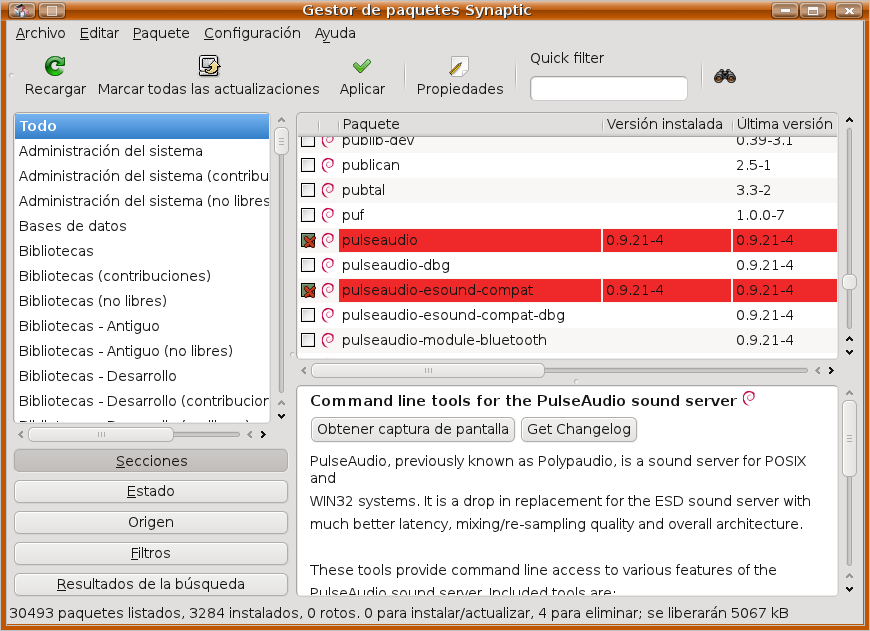Click the sections list horizontal scrollbar

(101, 435)
